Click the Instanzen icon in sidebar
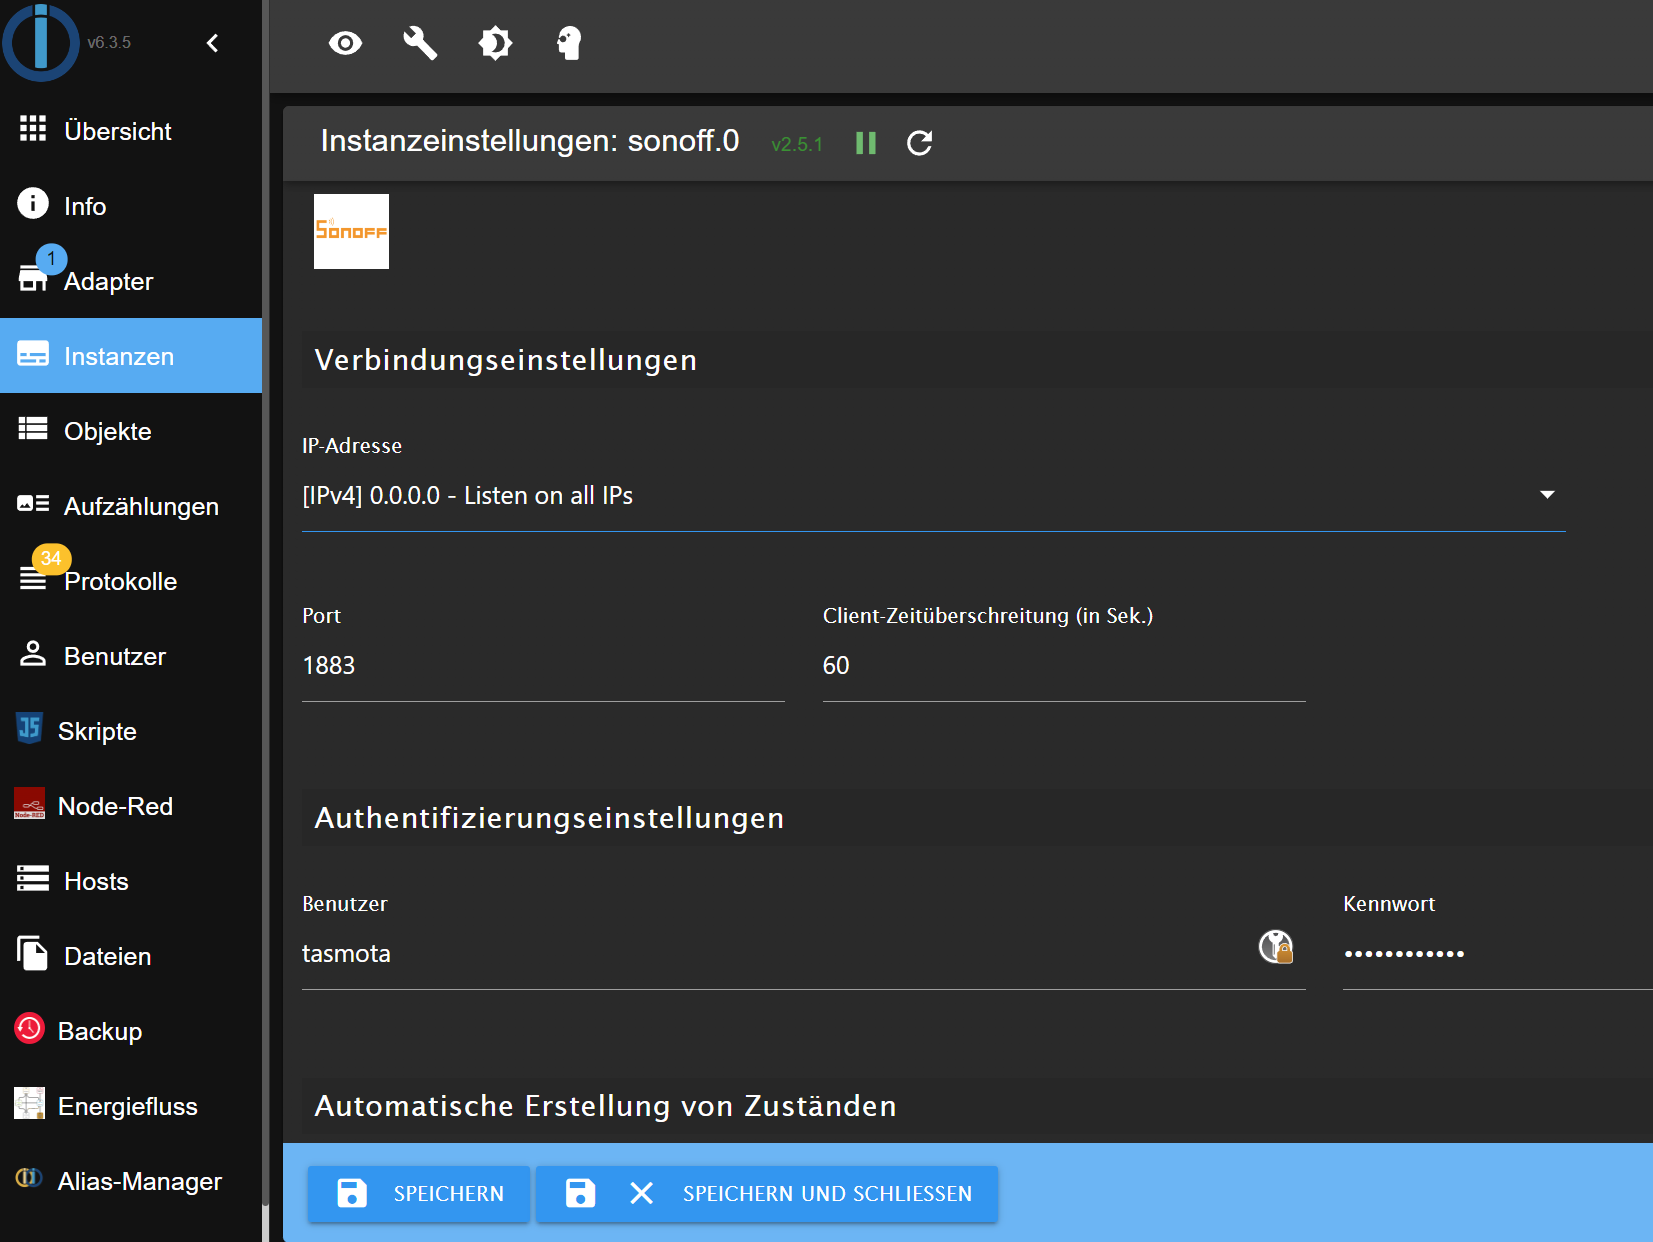This screenshot has height=1242, width=1653. pyautogui.click(x=33, y=354)
